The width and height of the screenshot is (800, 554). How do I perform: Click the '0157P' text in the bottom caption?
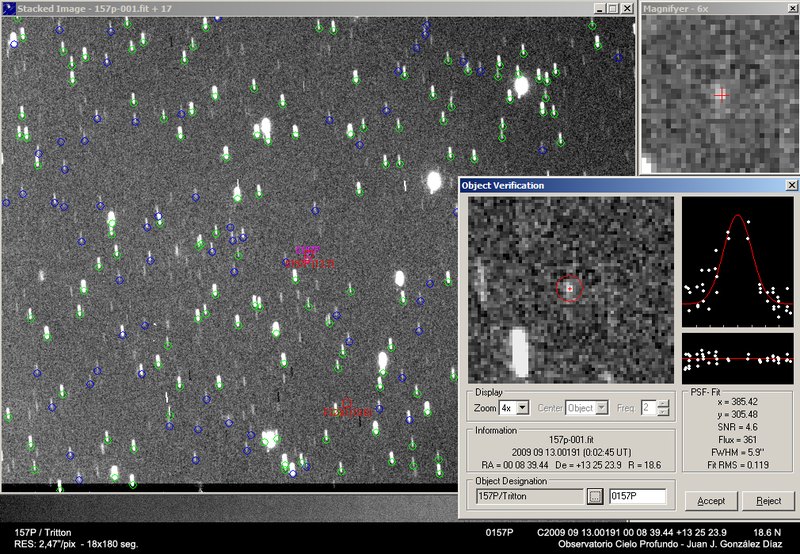click(499, 533)
